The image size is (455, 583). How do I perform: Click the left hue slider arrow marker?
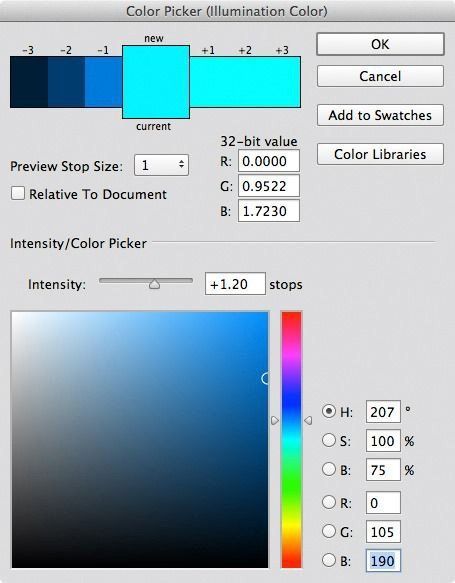(275, 421)
